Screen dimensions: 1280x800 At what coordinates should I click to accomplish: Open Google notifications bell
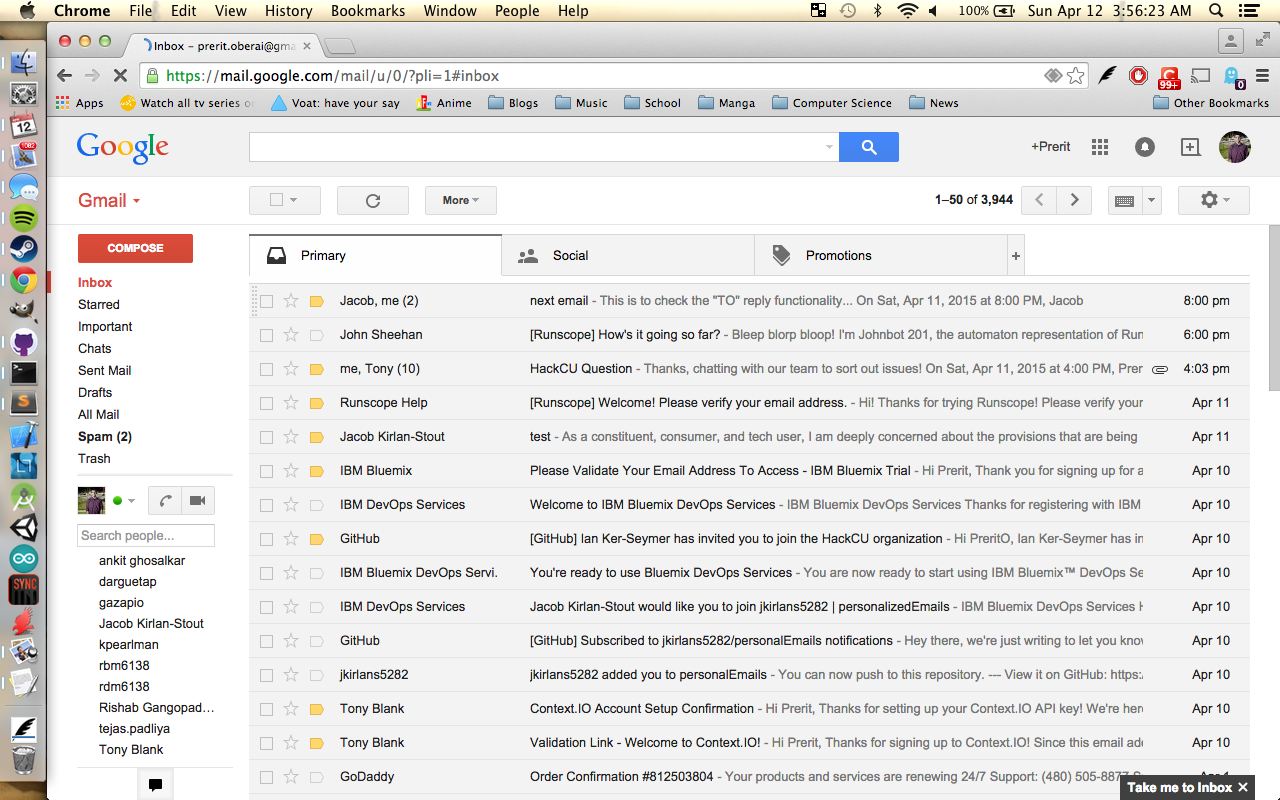pos(1145,147)
